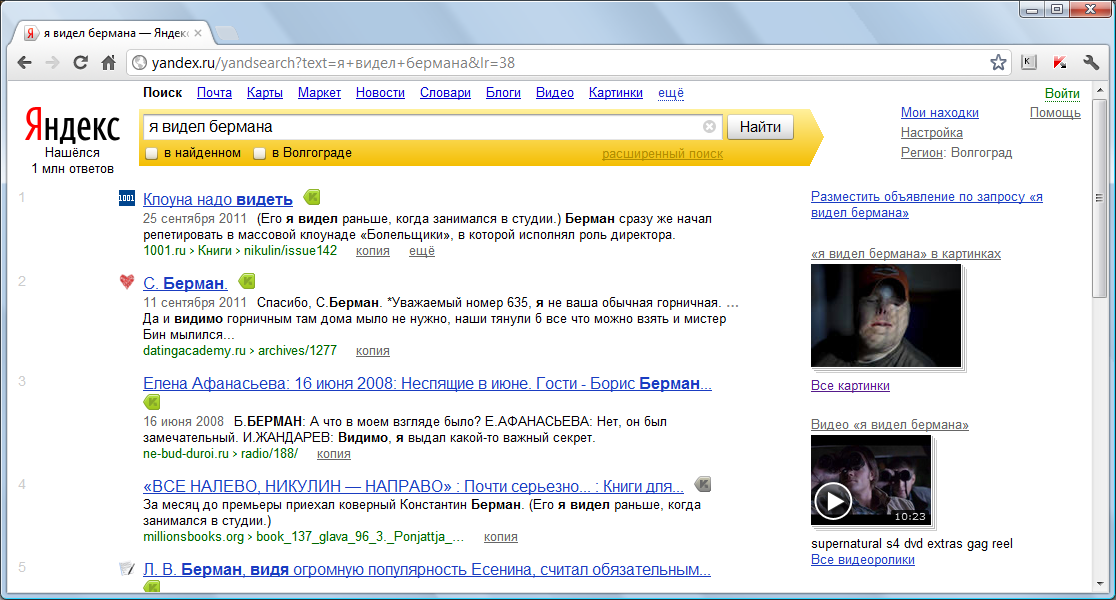
Task: Go forward to the next page
Action: (52, 63)
